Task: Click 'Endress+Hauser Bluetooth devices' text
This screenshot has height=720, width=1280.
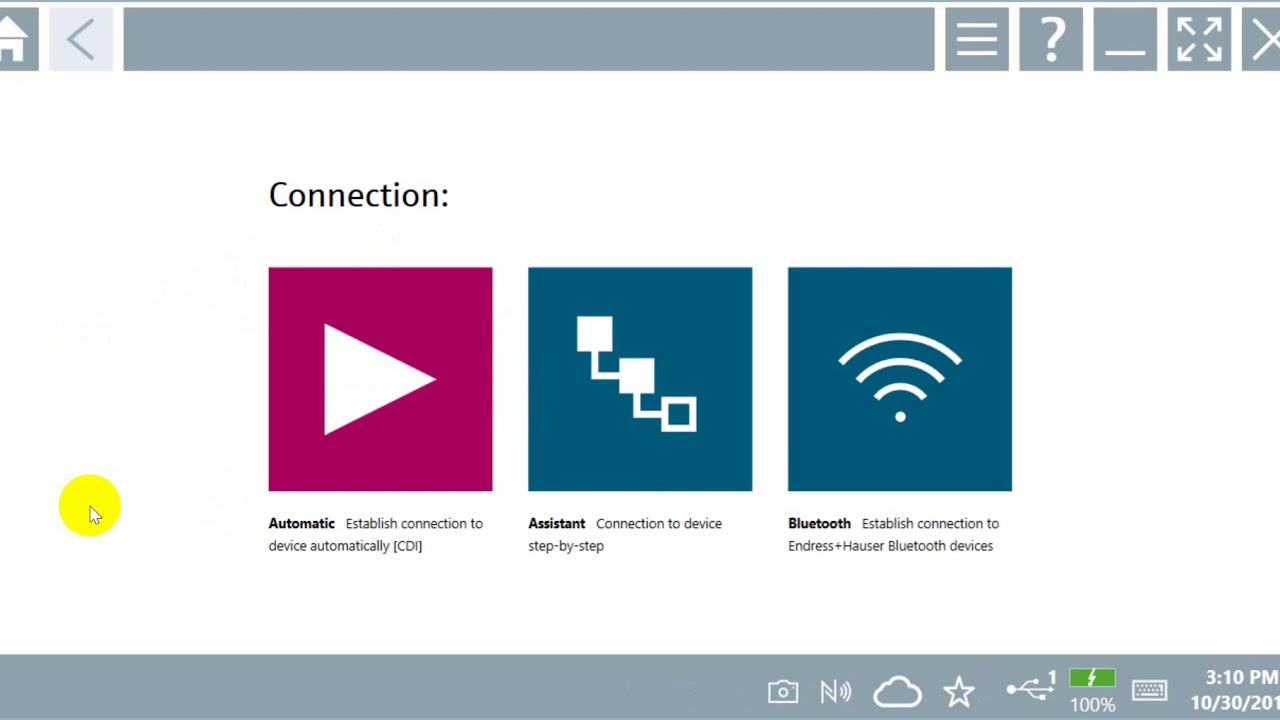Action: 890,546
